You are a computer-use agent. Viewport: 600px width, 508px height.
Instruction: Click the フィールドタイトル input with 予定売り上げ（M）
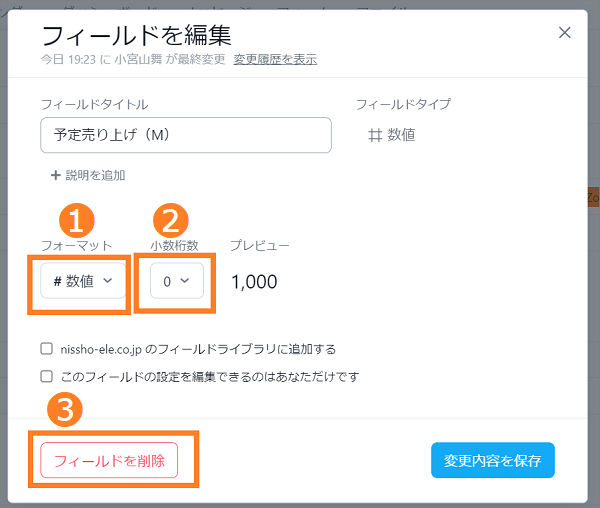(x=186, y=135)
